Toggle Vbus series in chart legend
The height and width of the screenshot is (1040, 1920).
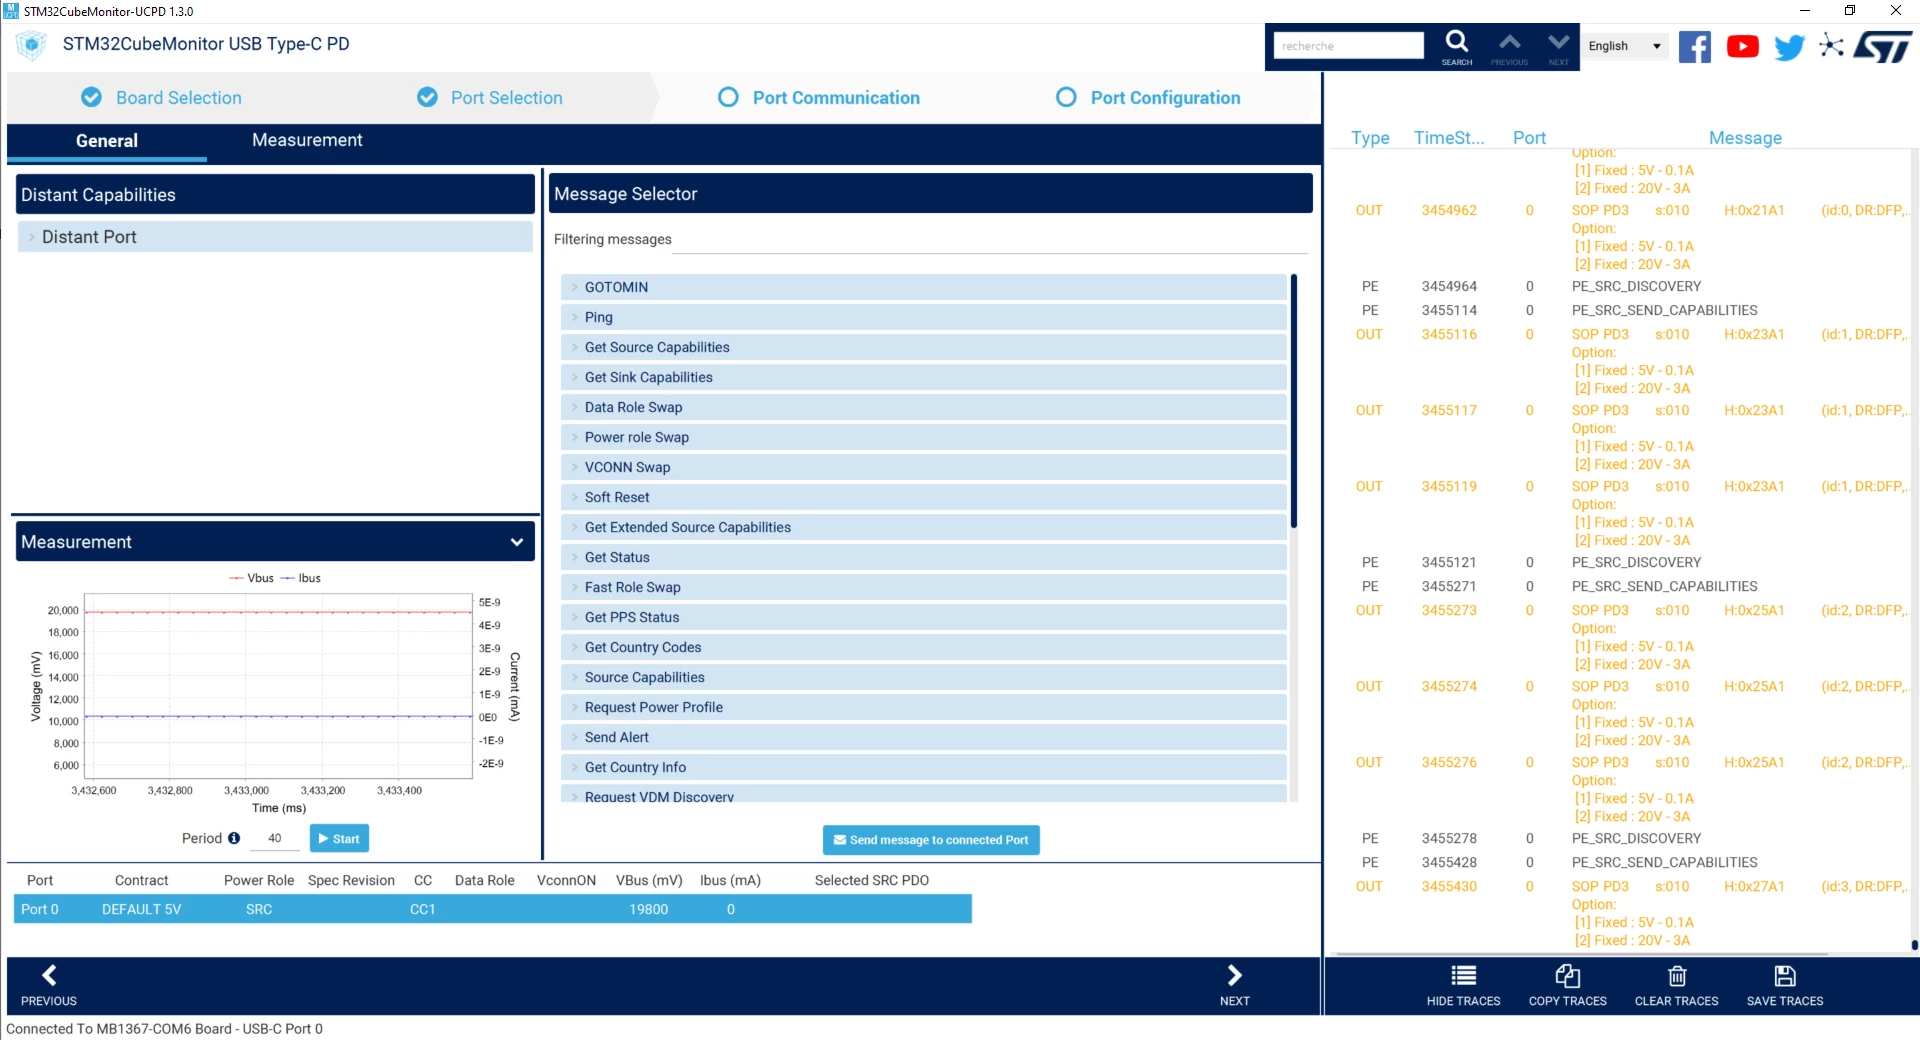click(251, 578)
